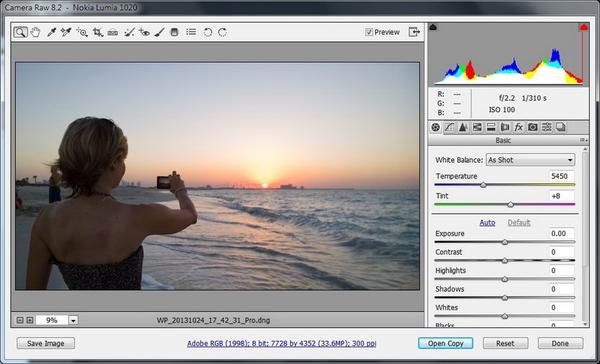Open the Split Toning panel tab
The height and width of the screenshot is (364, 600).
click(x=491, y=127)
